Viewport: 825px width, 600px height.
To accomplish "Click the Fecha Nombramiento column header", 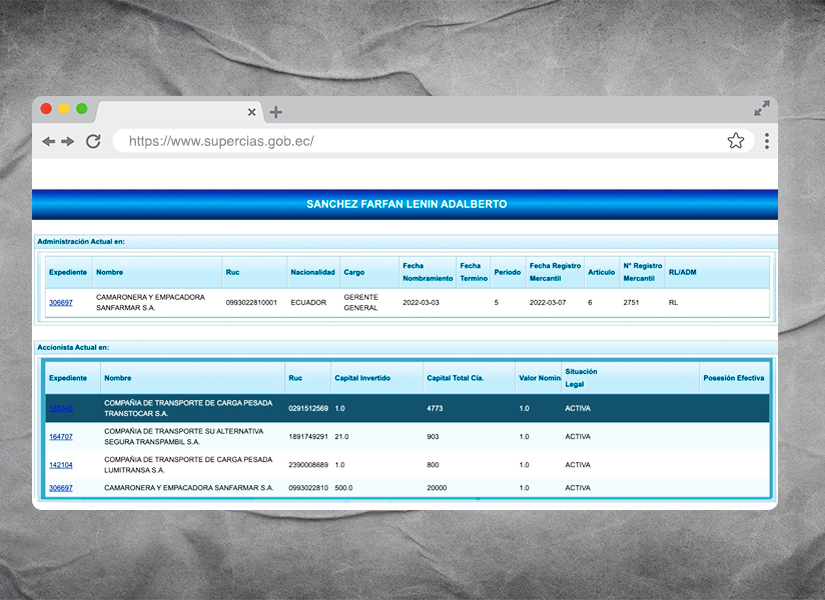I will (x=427, y=272).
